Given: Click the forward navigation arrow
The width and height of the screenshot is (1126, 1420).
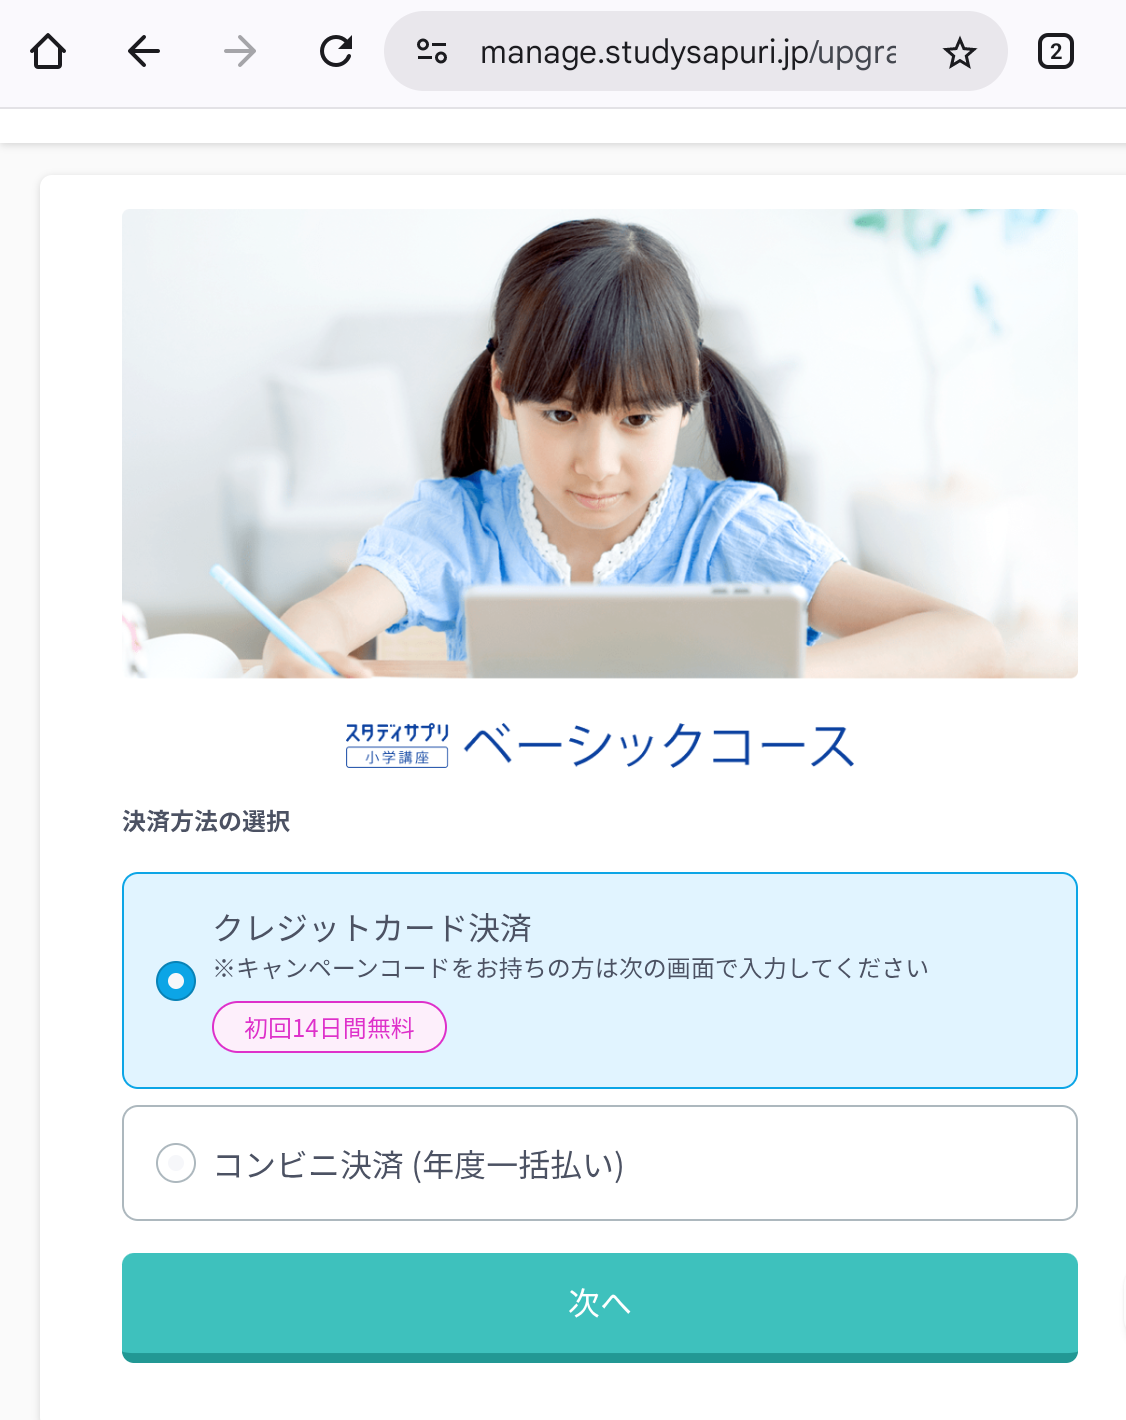Looking at the screenshot, I should (x=240, y=51).
